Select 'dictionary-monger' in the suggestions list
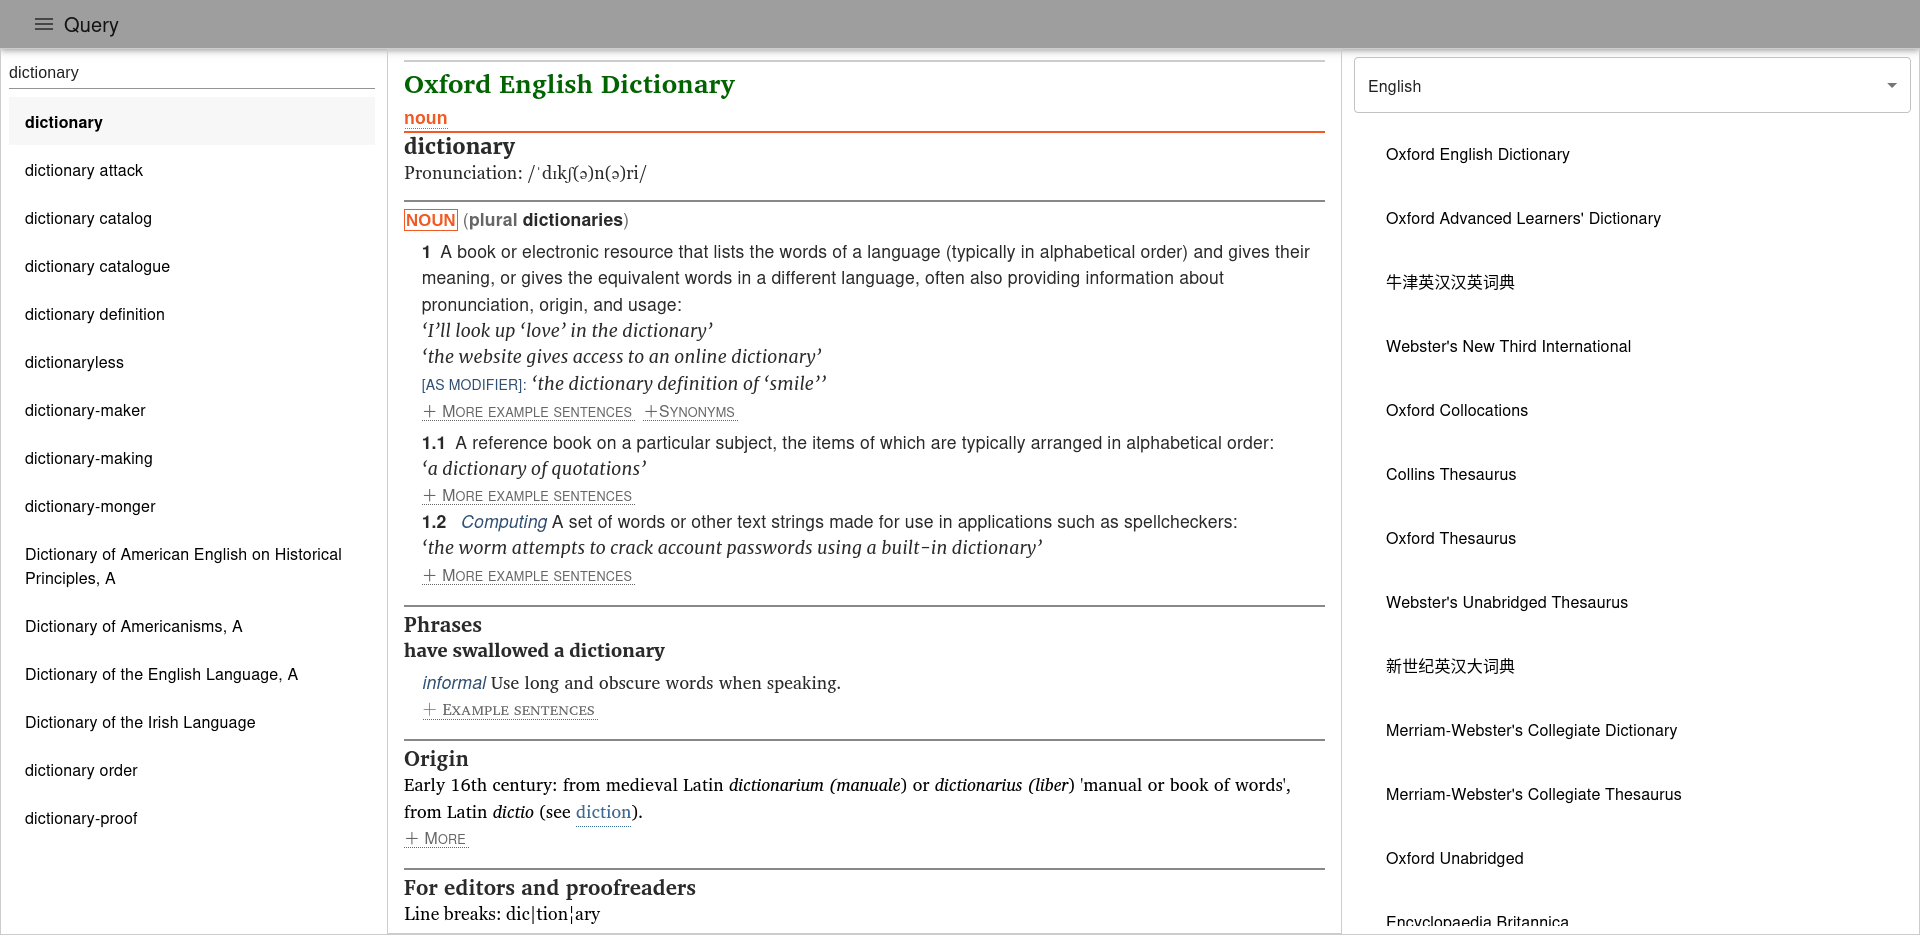 coord(90,507)
